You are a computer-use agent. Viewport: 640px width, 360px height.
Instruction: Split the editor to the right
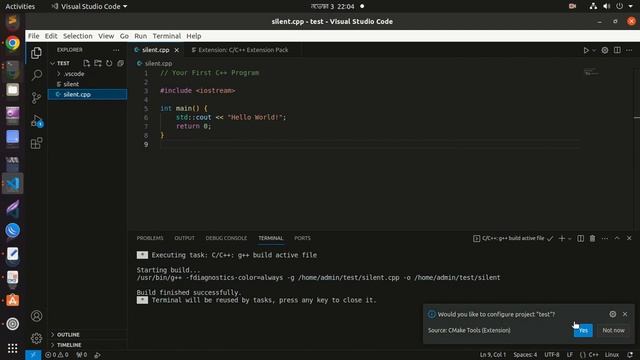(x=617, y=50)
